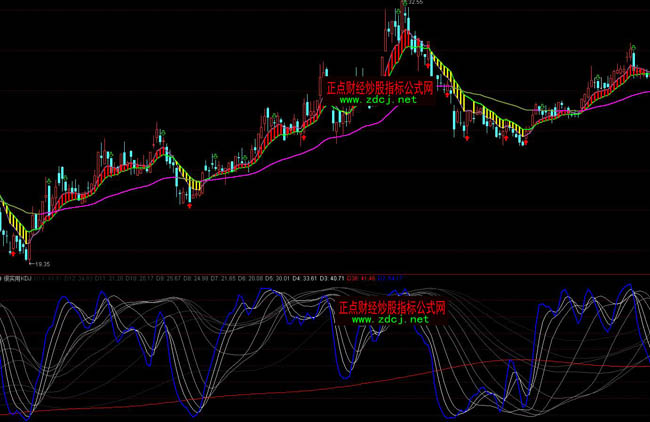
Task: Click the green up-arrow marker at the chart's highest peak
Action: tap(404, 5)
